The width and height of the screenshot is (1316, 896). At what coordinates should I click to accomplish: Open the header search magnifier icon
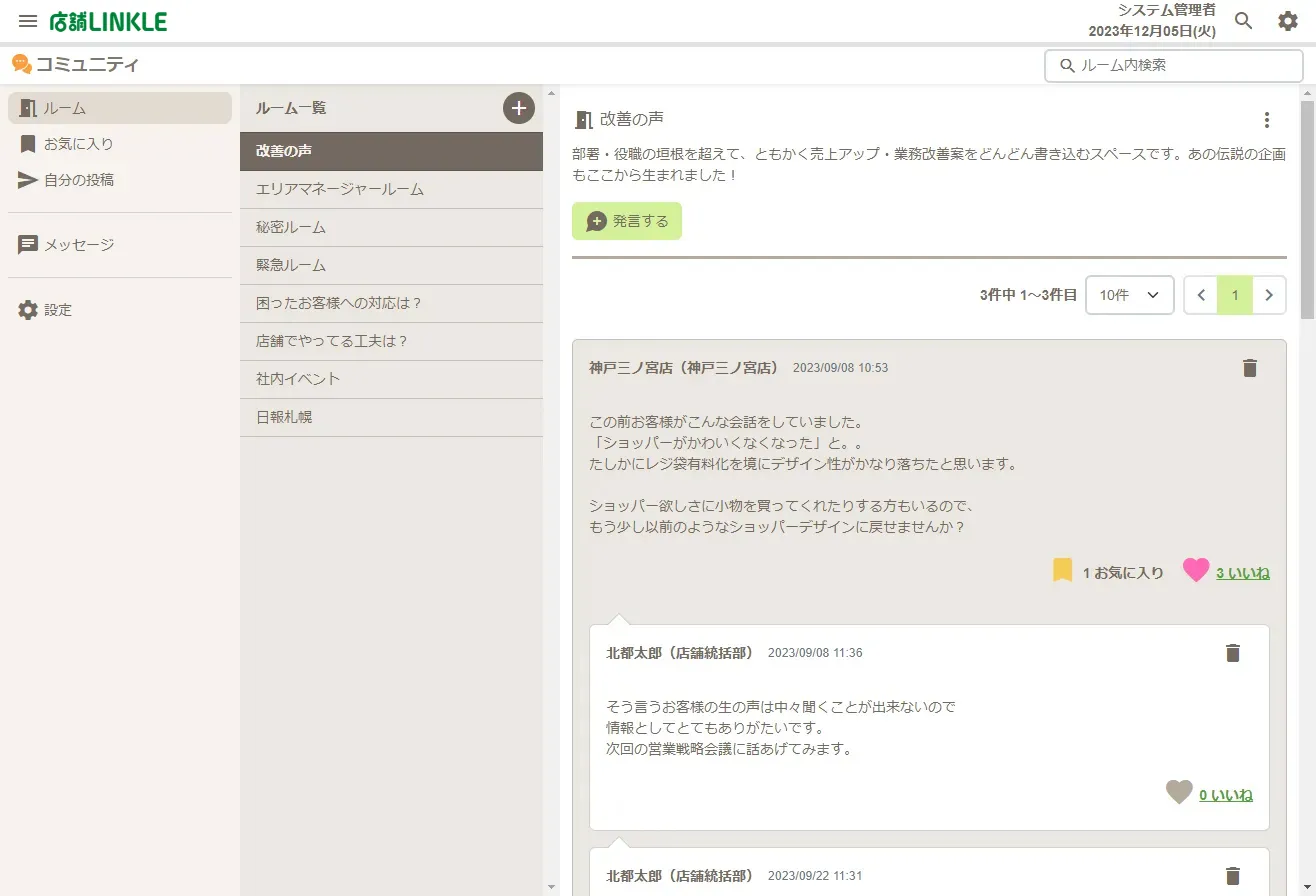1243,21
